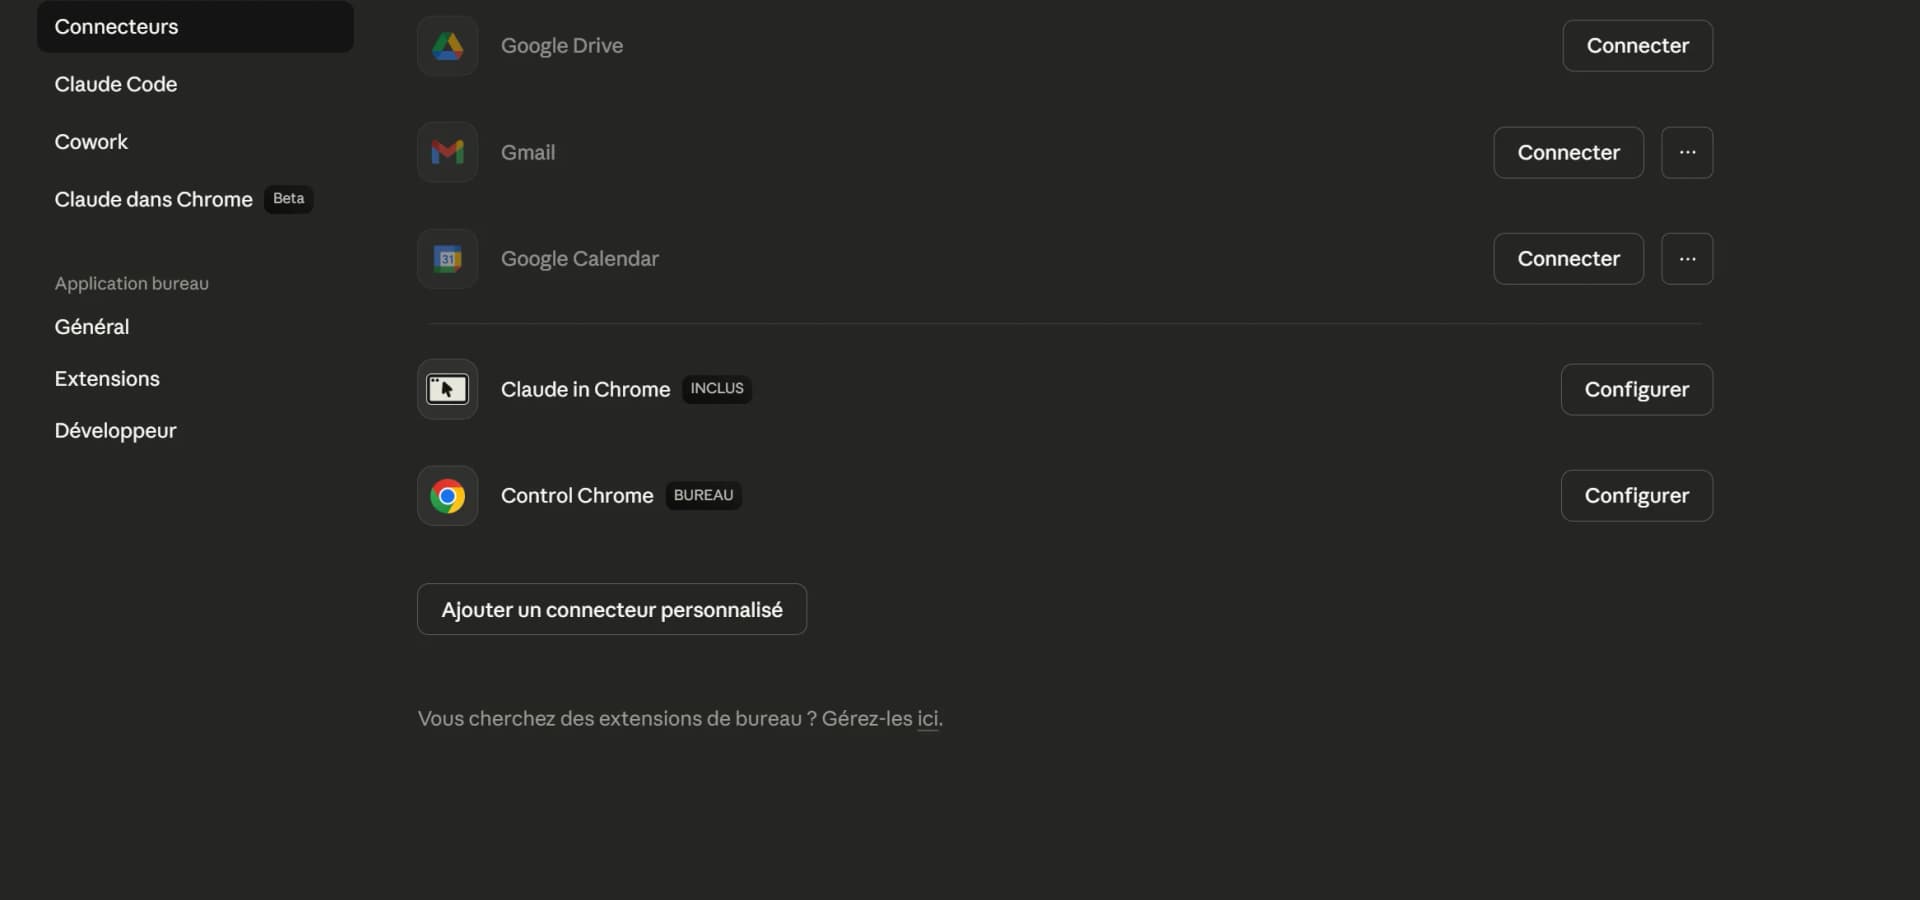1920x900 pixels.
Task: Click Ajouter un connecteur personnalisé
Action: pos(611,609)
